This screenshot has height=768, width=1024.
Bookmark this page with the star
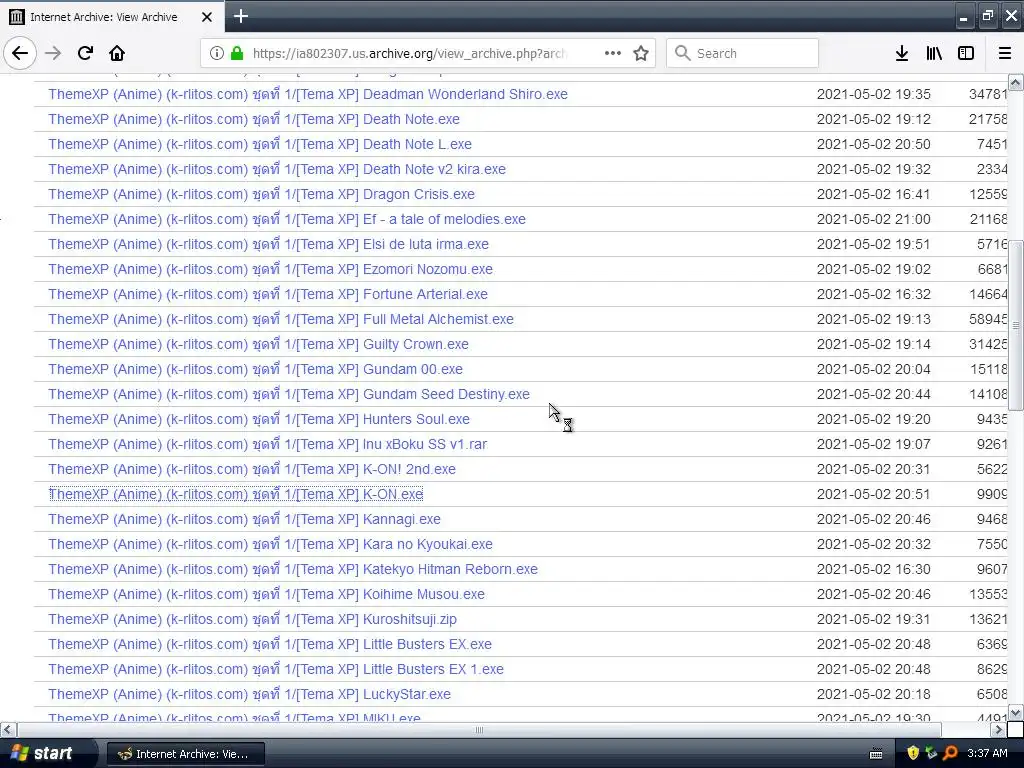[x=641, y=53]
